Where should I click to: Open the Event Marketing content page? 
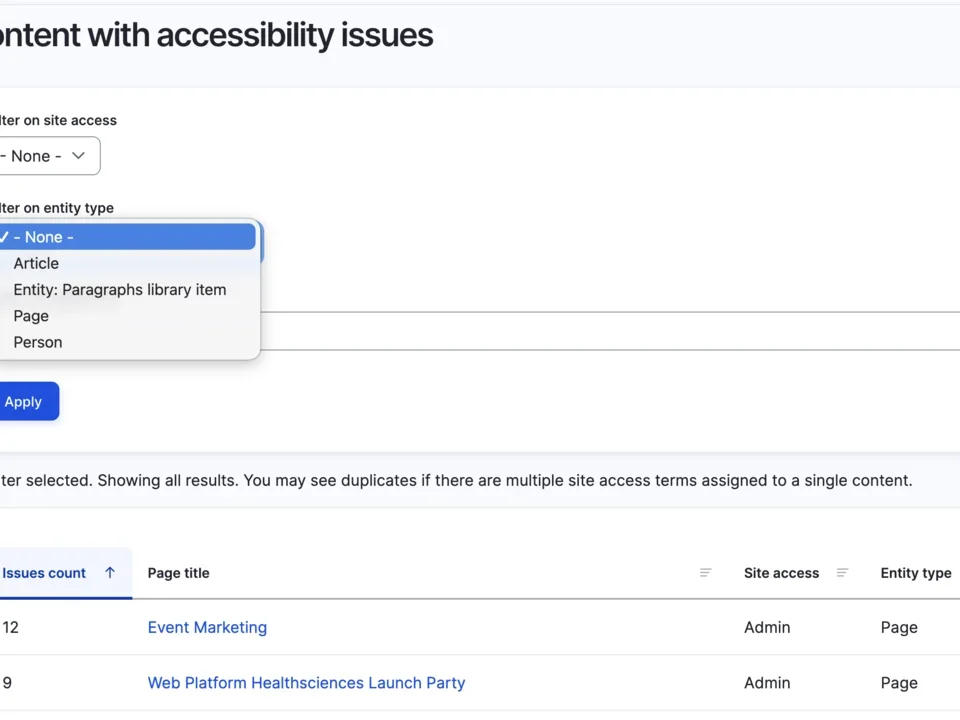tap(207, 627)
